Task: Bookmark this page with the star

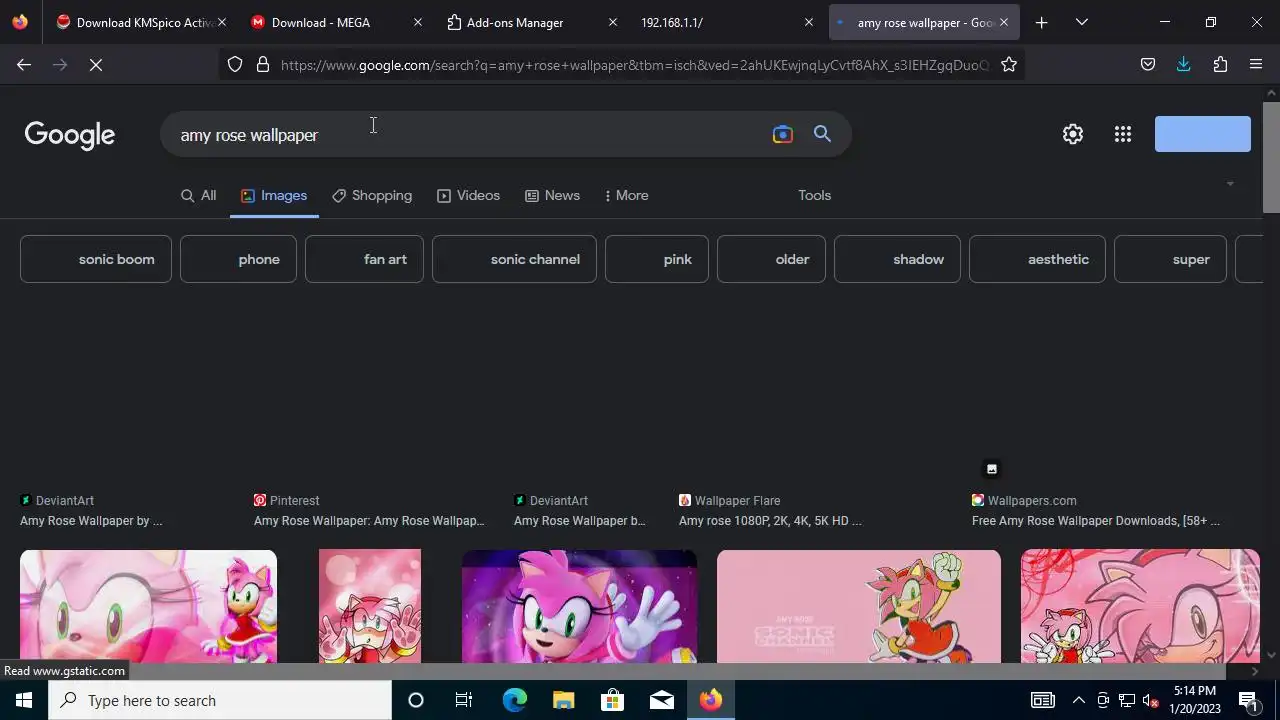Action: tap(1009, 65)
